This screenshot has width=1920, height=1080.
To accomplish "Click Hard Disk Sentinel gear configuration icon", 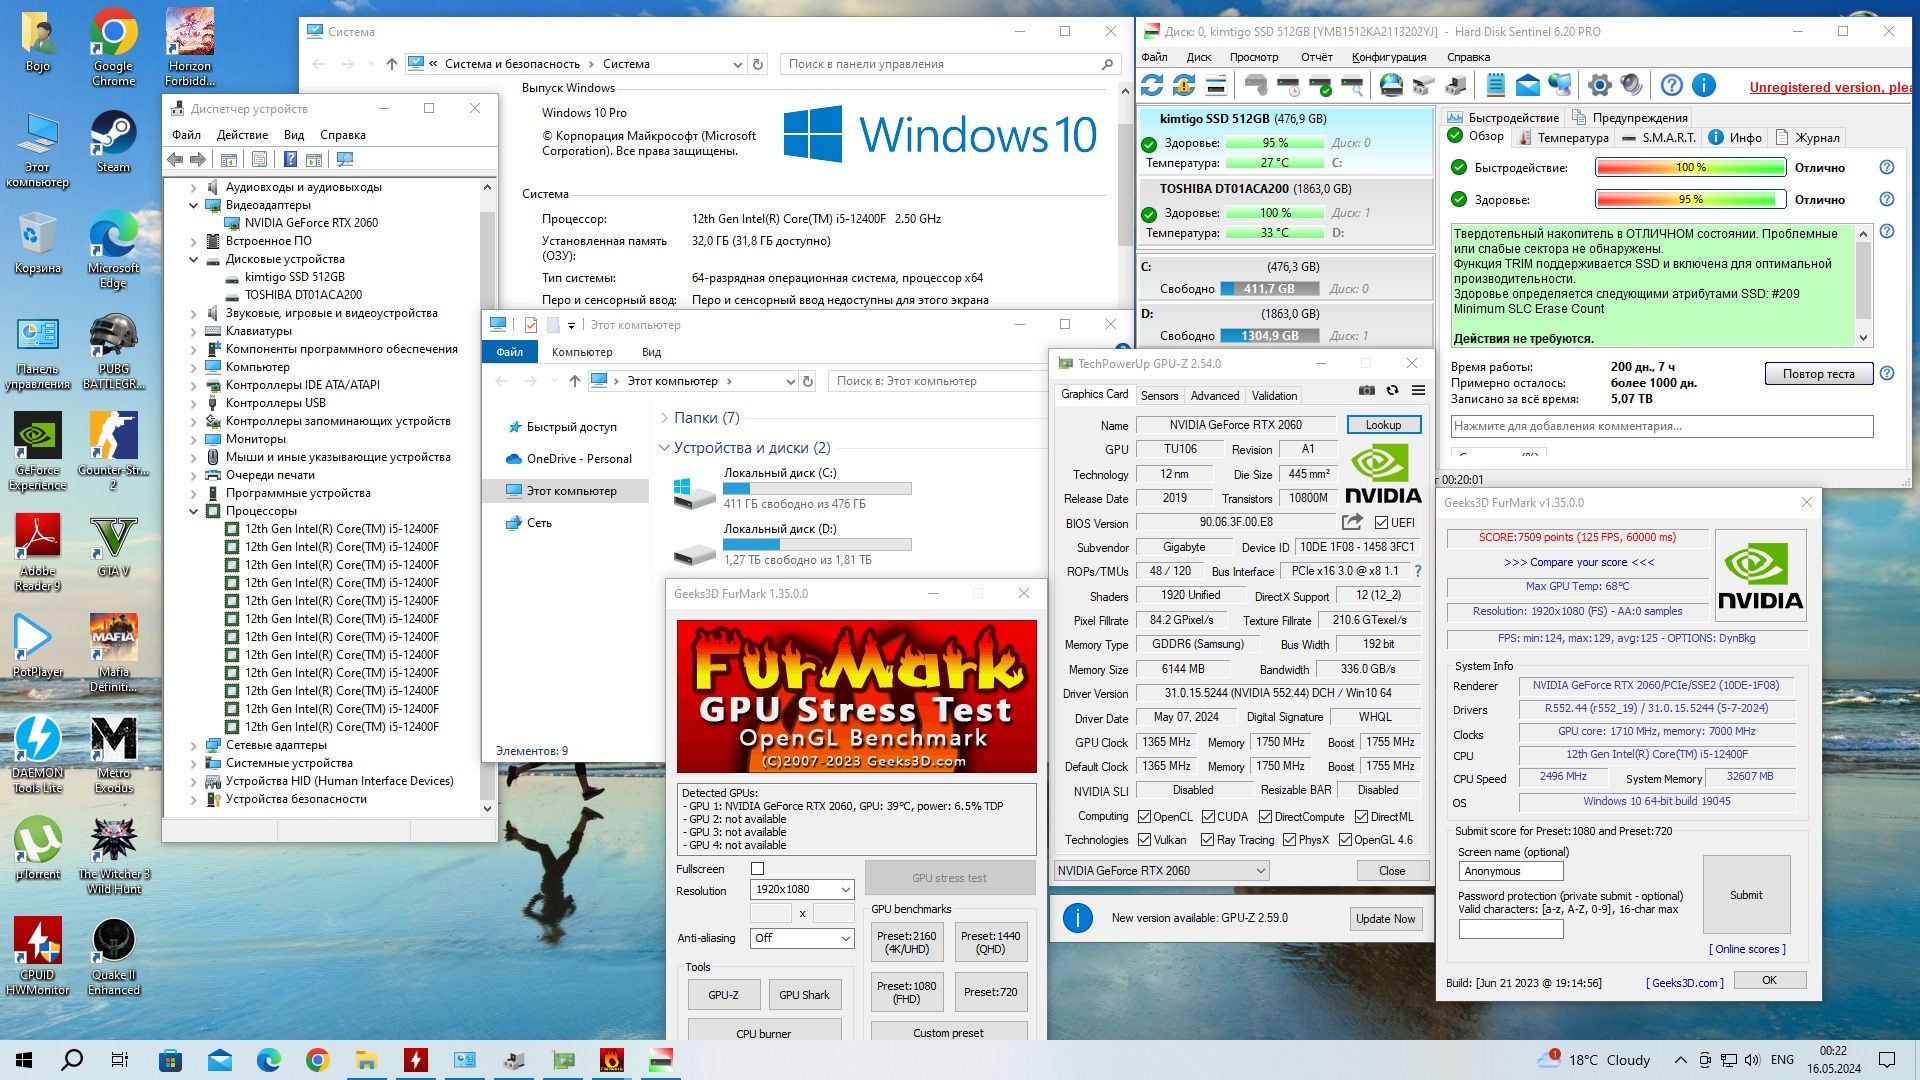I will pyautogui.click(x=1600, y=85).
